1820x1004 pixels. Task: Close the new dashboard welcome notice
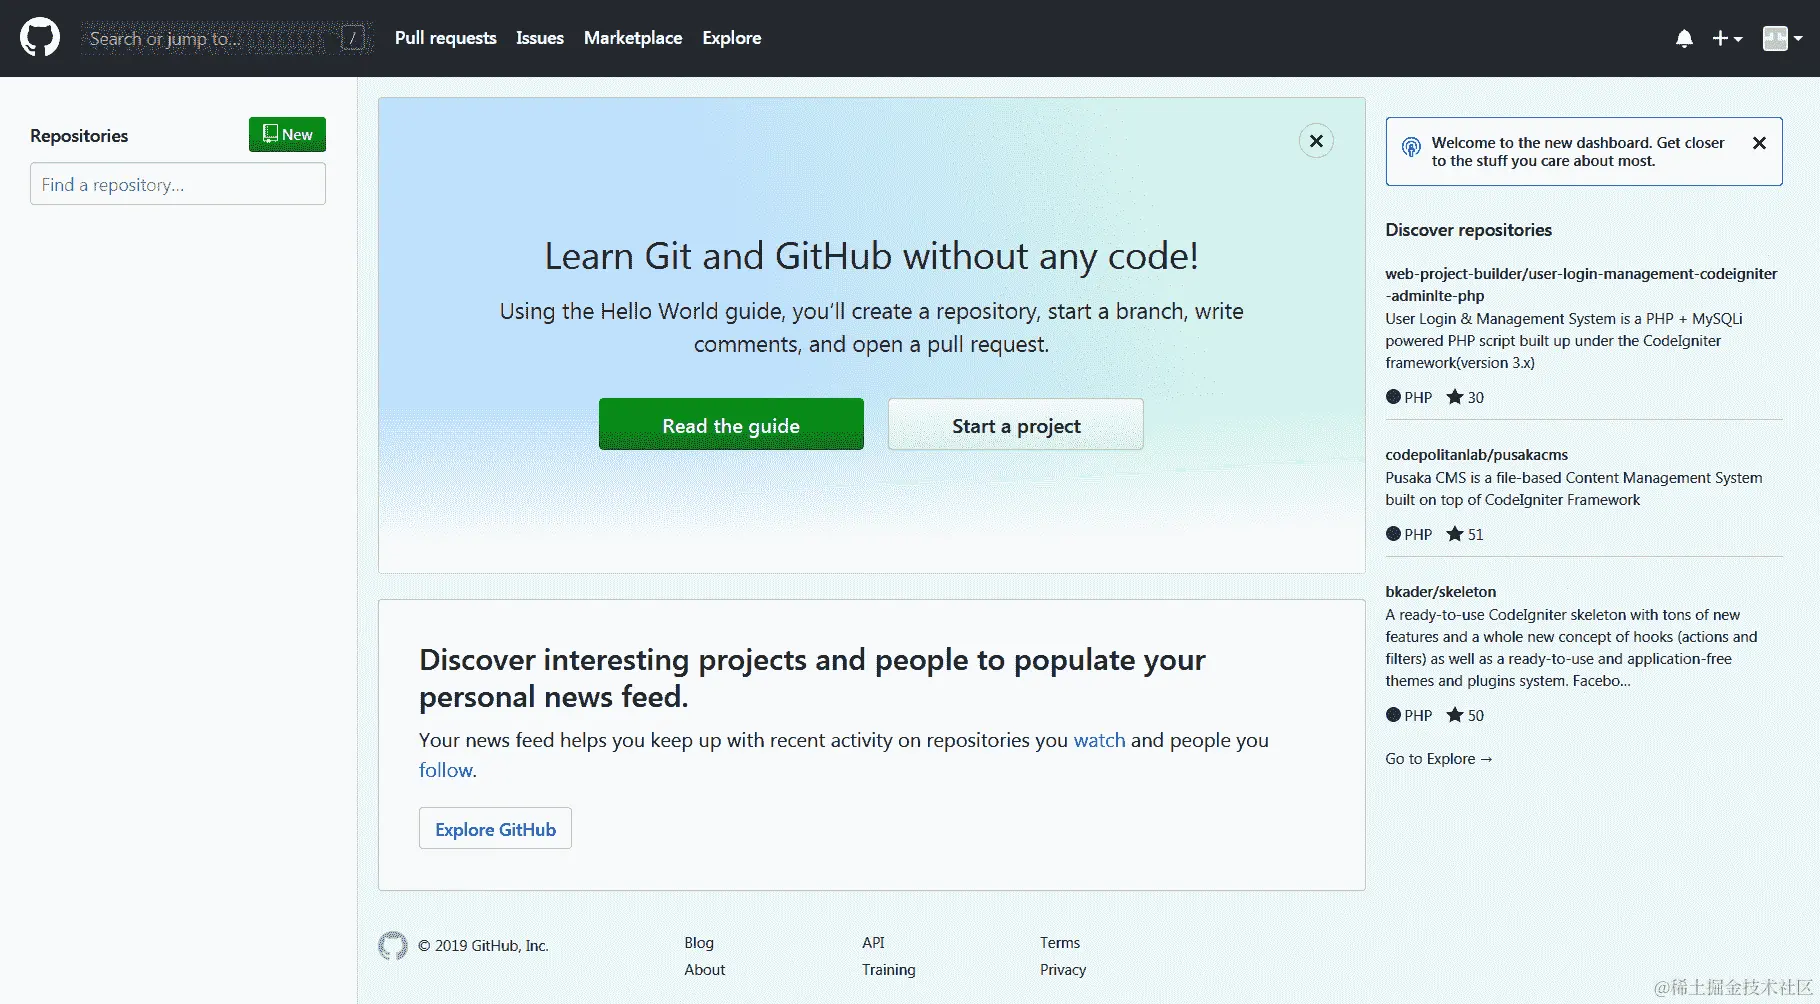[x=1759, y=143]
